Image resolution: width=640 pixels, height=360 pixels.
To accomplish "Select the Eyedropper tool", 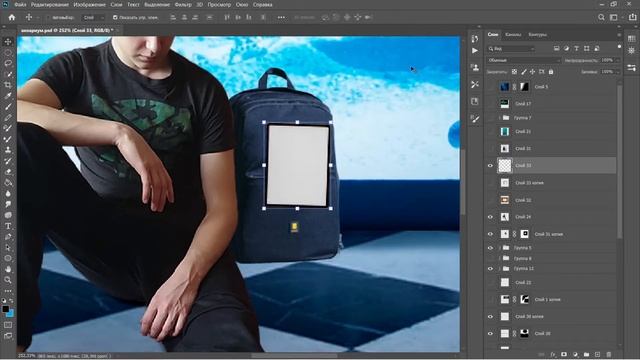I will point(8,96).
